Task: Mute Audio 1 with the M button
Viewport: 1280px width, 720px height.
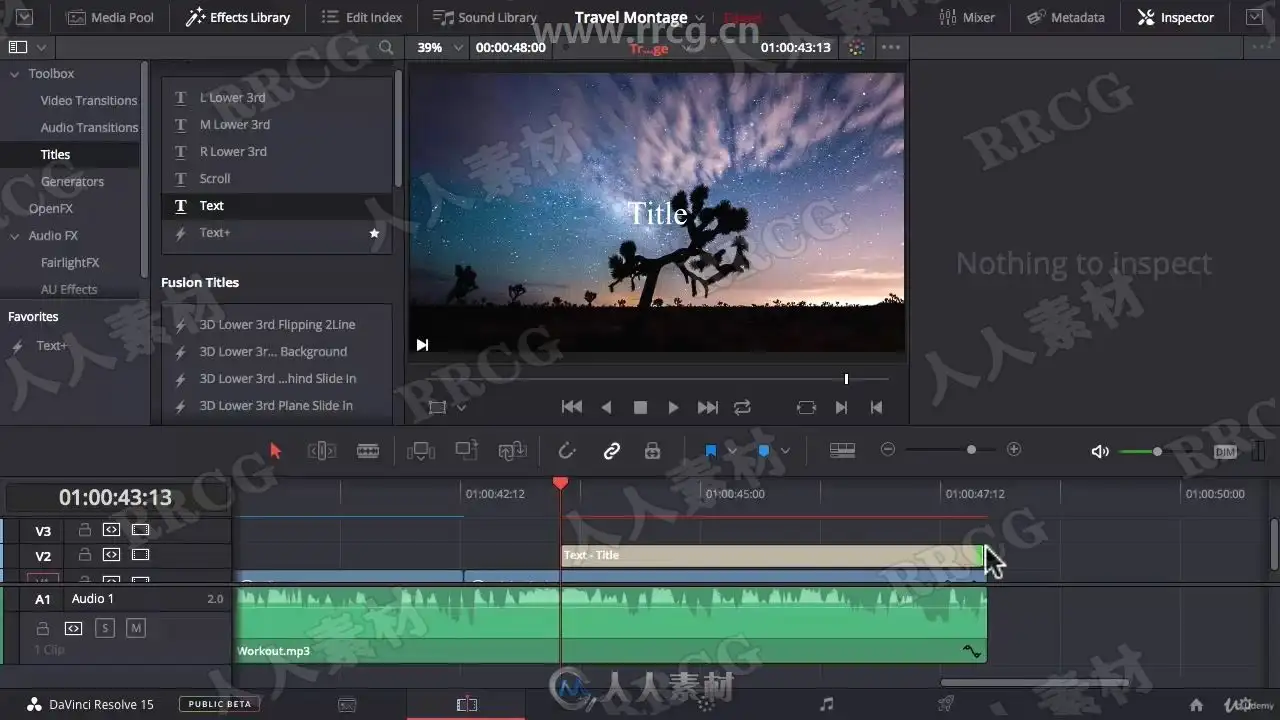Action: [136, 628]
